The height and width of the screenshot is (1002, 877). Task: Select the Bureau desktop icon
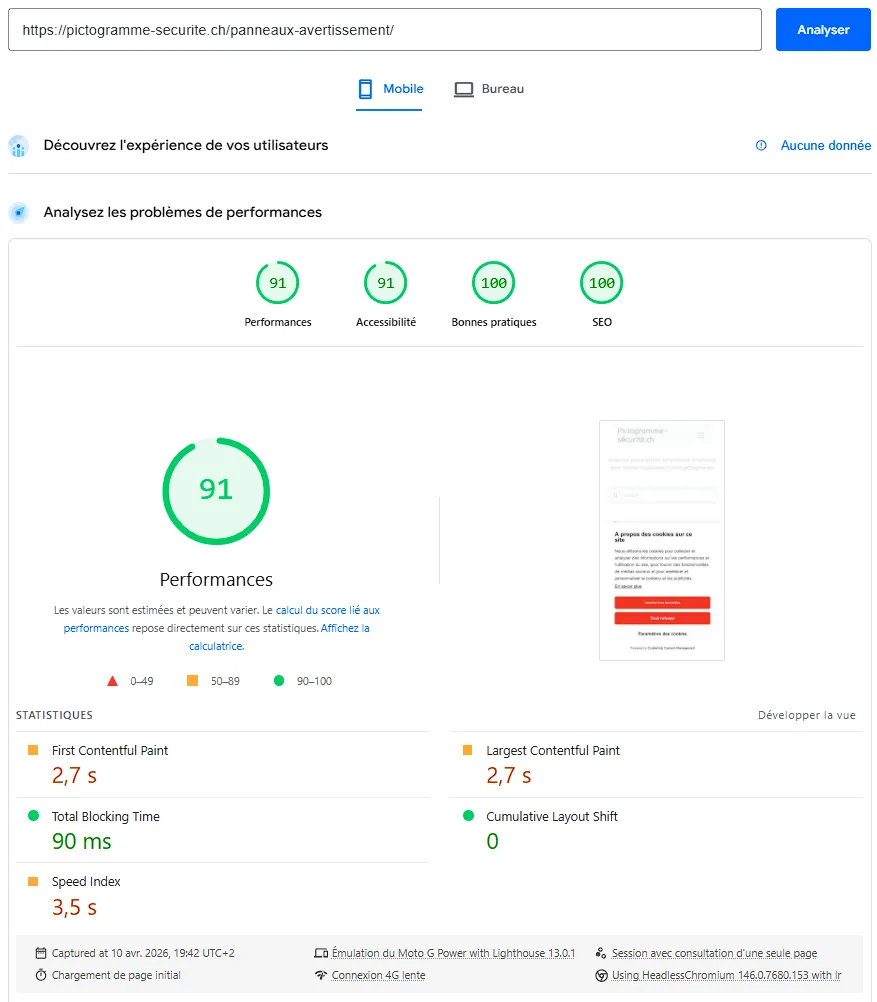[x=463, y=88]
